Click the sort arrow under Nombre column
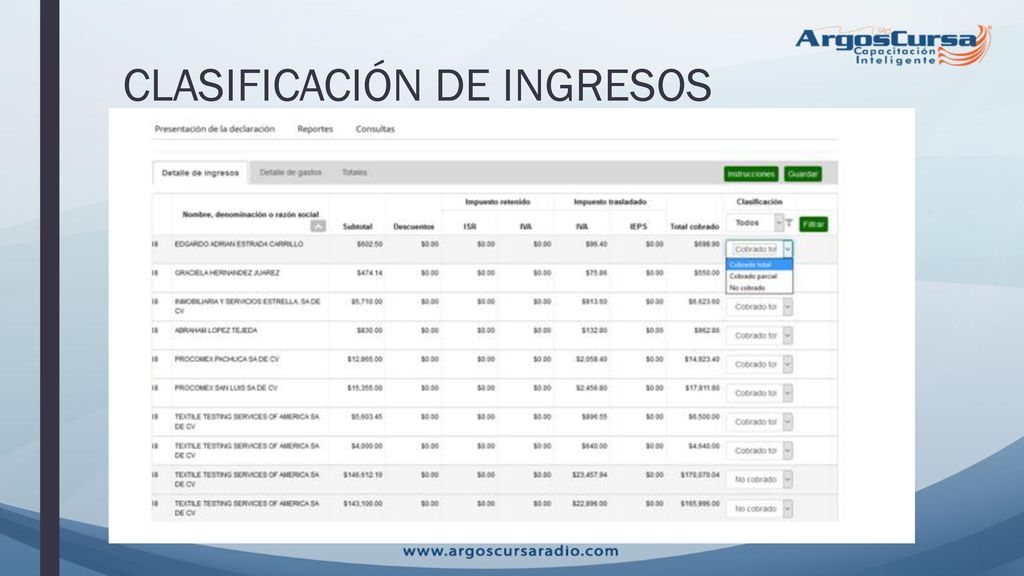This screenshot has width=1024, height=576. (x=318, y=226)
